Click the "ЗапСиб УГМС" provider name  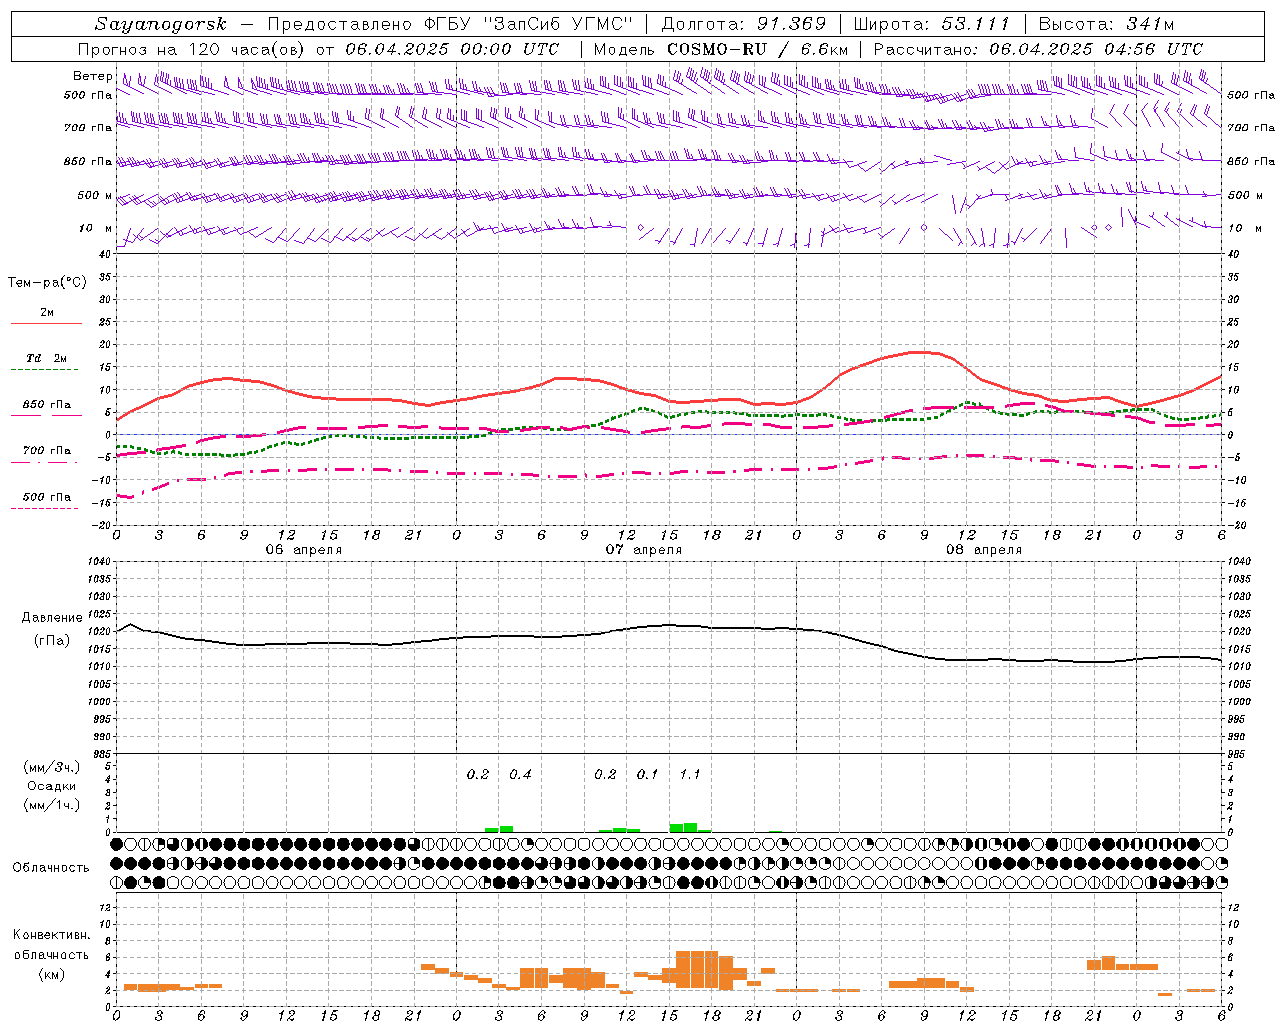[x=558, y=24]
